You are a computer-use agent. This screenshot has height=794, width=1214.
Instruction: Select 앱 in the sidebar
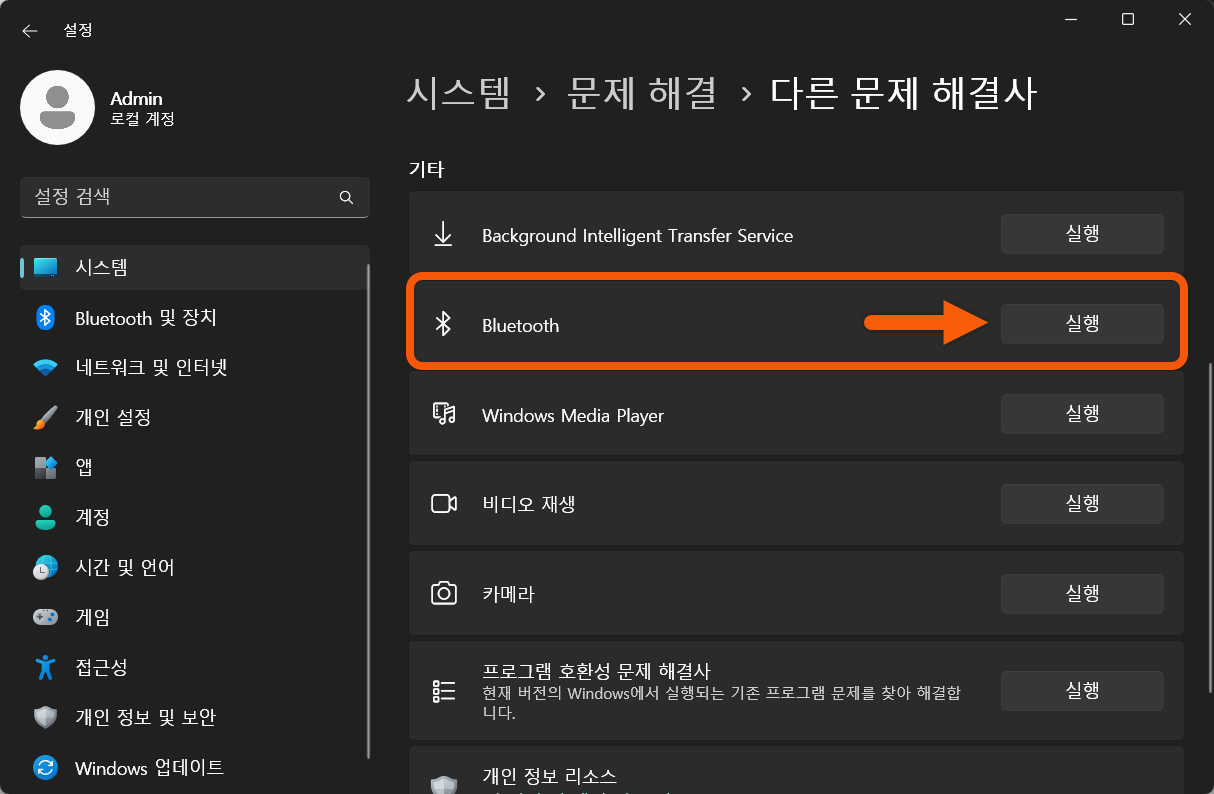[194, 467]
